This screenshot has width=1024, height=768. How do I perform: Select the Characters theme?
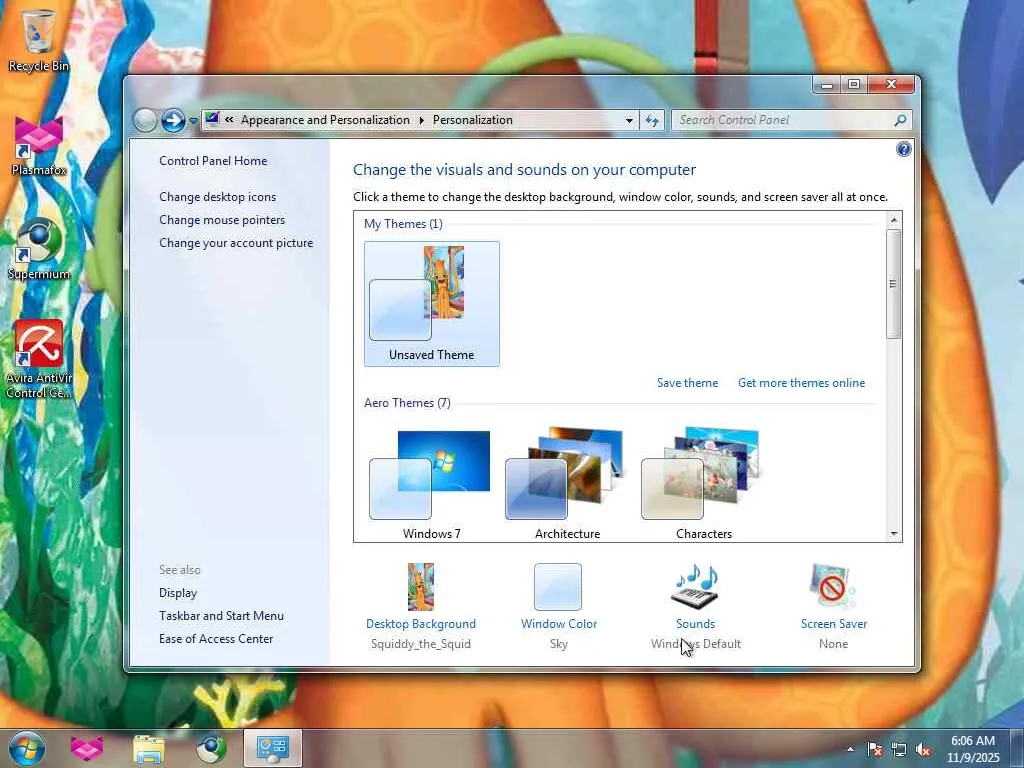click(703, 484)
